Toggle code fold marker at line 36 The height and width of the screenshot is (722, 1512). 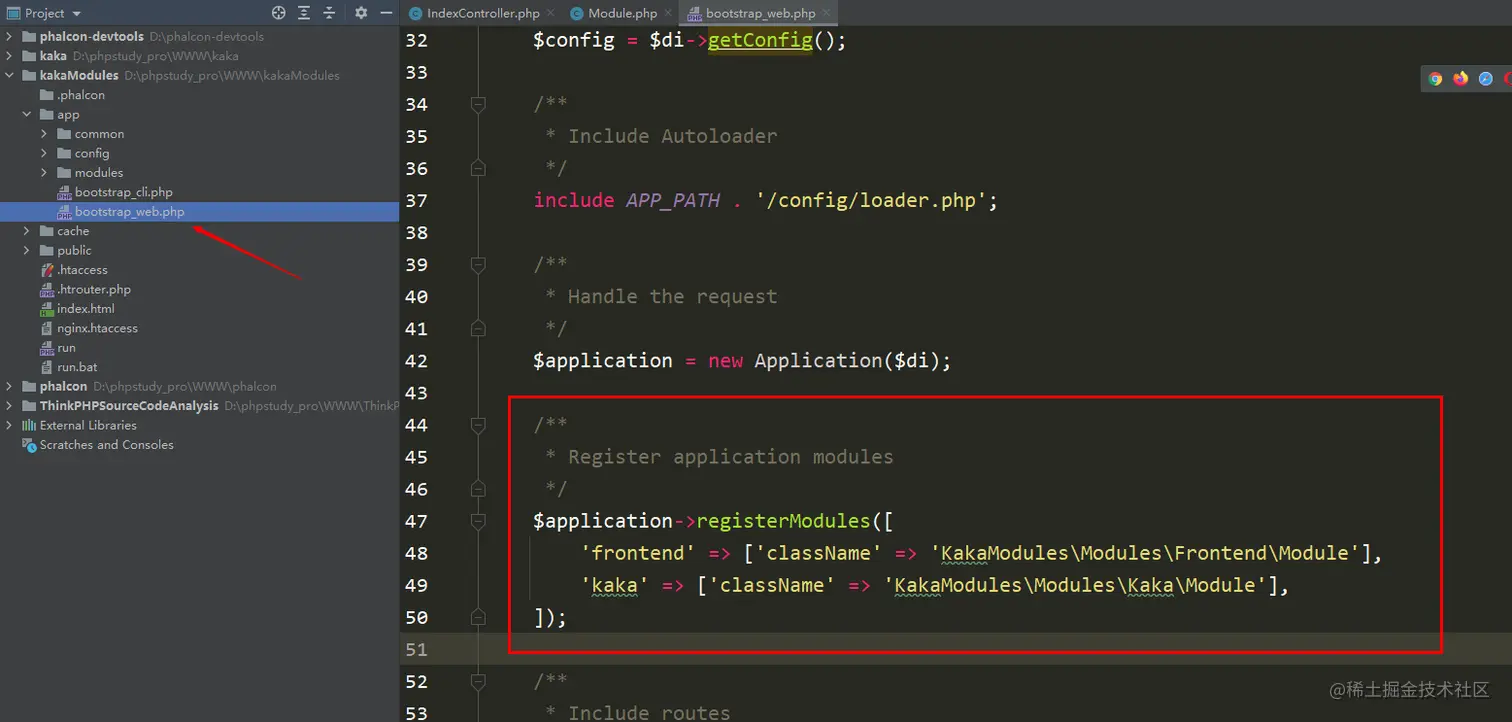coord(478,168)
